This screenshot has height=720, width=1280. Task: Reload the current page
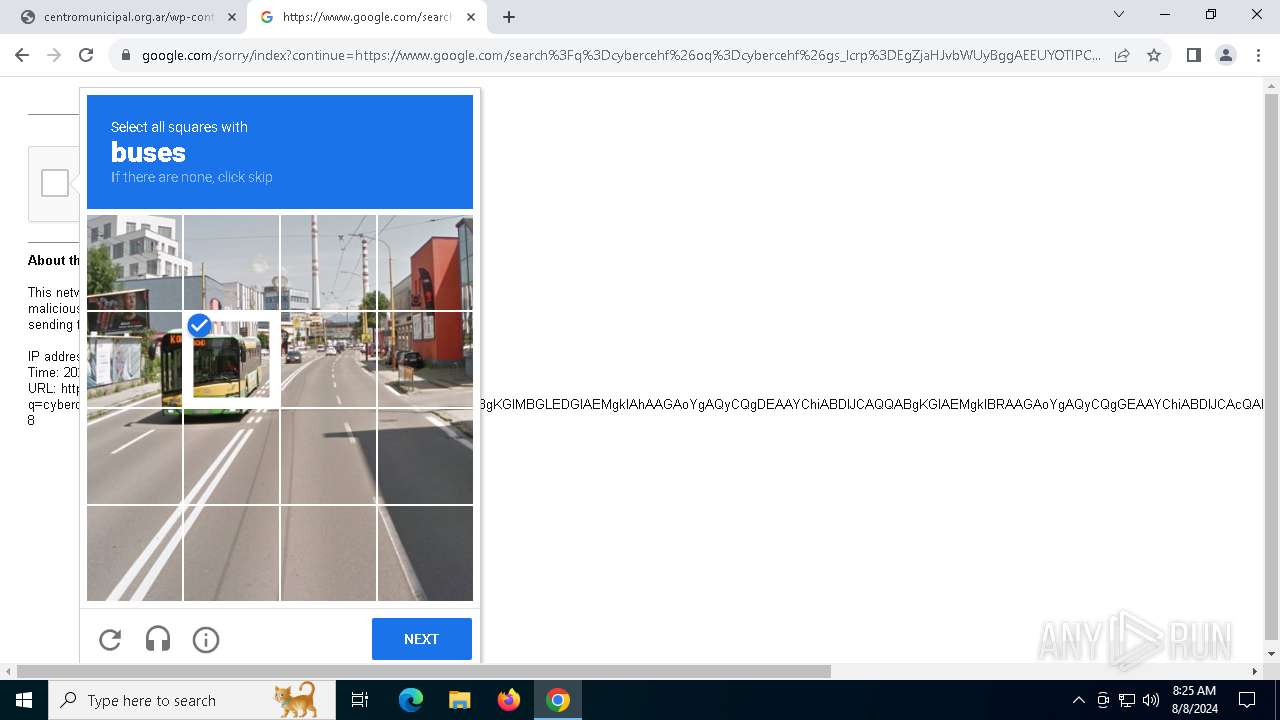(86, 55)
